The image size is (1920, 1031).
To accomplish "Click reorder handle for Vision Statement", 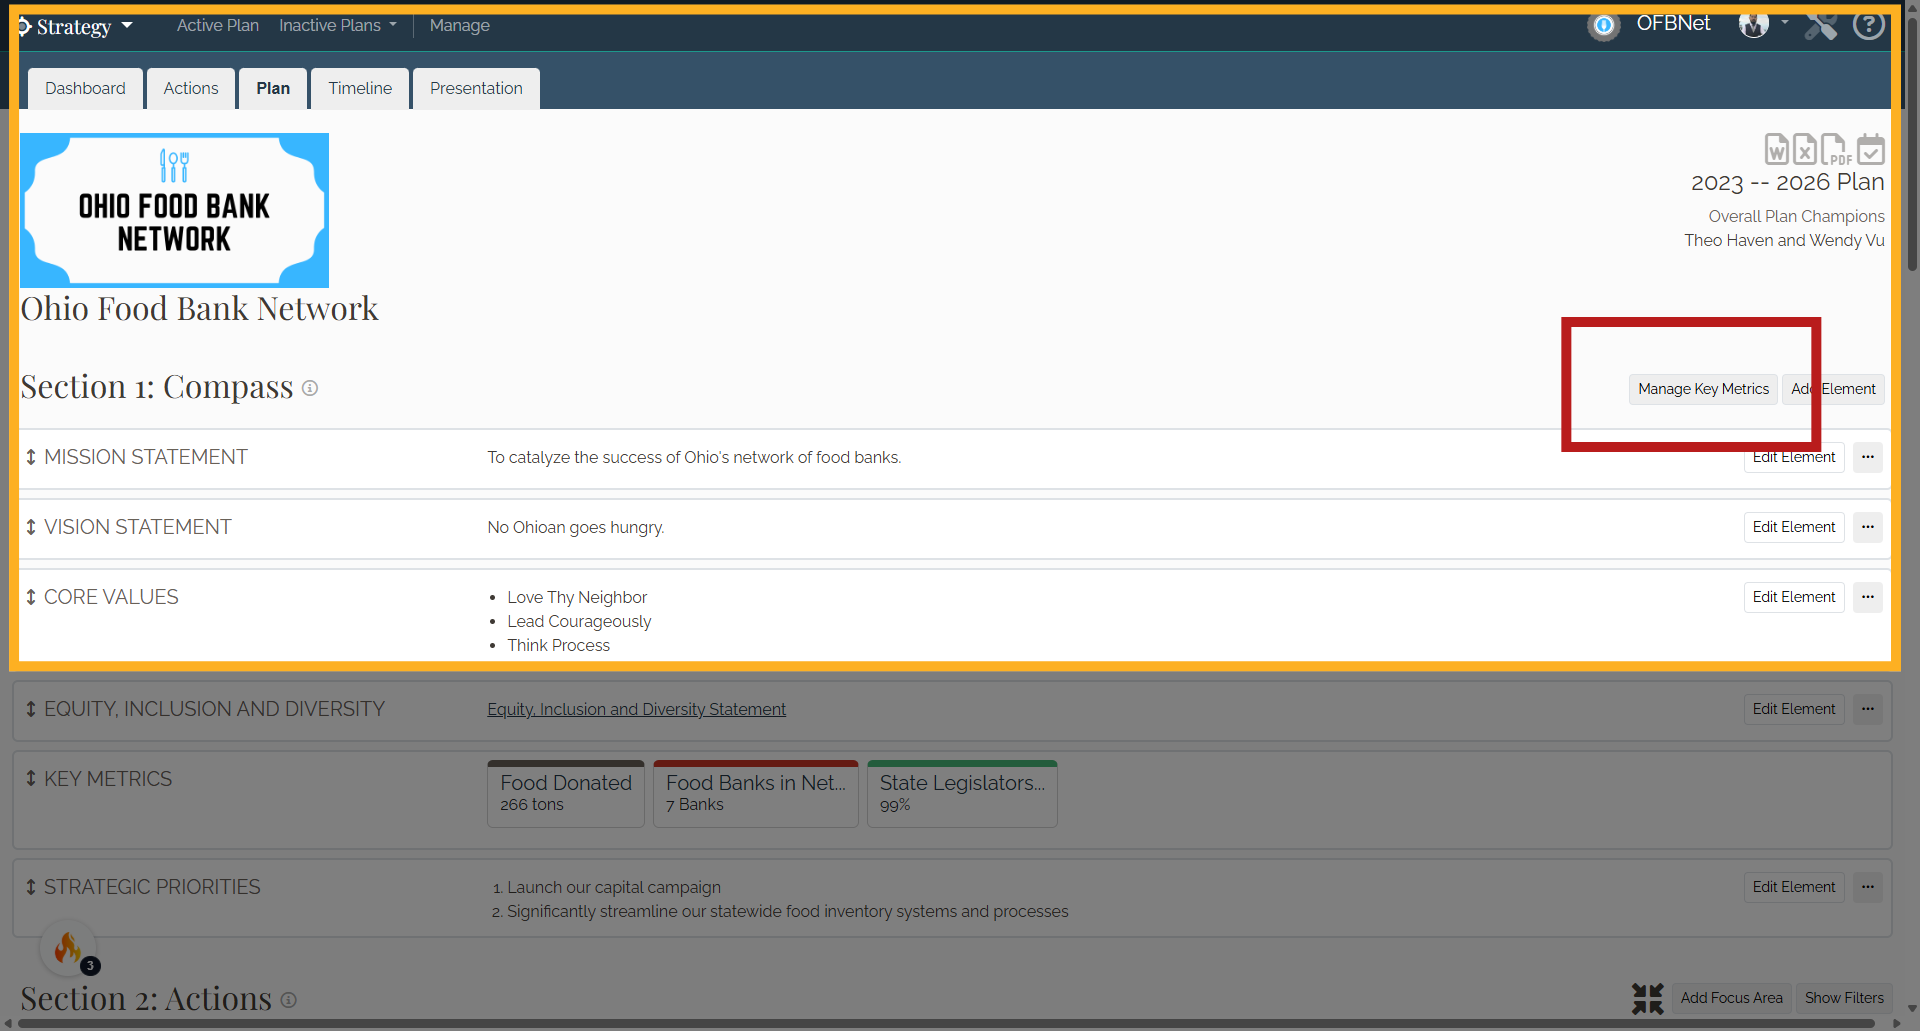I will (x=31, y=527).
